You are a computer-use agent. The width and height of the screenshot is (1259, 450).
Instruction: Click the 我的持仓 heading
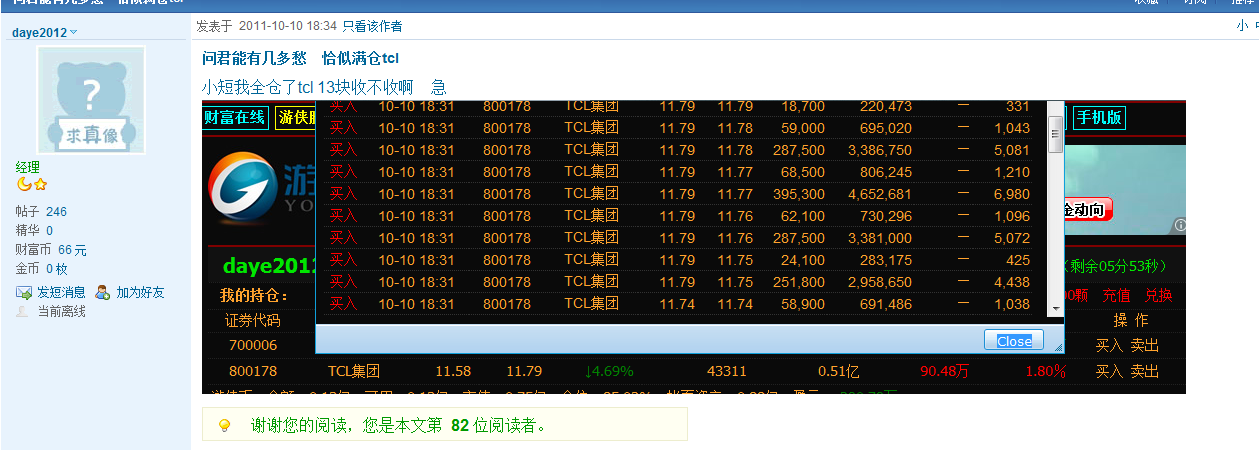254,295
